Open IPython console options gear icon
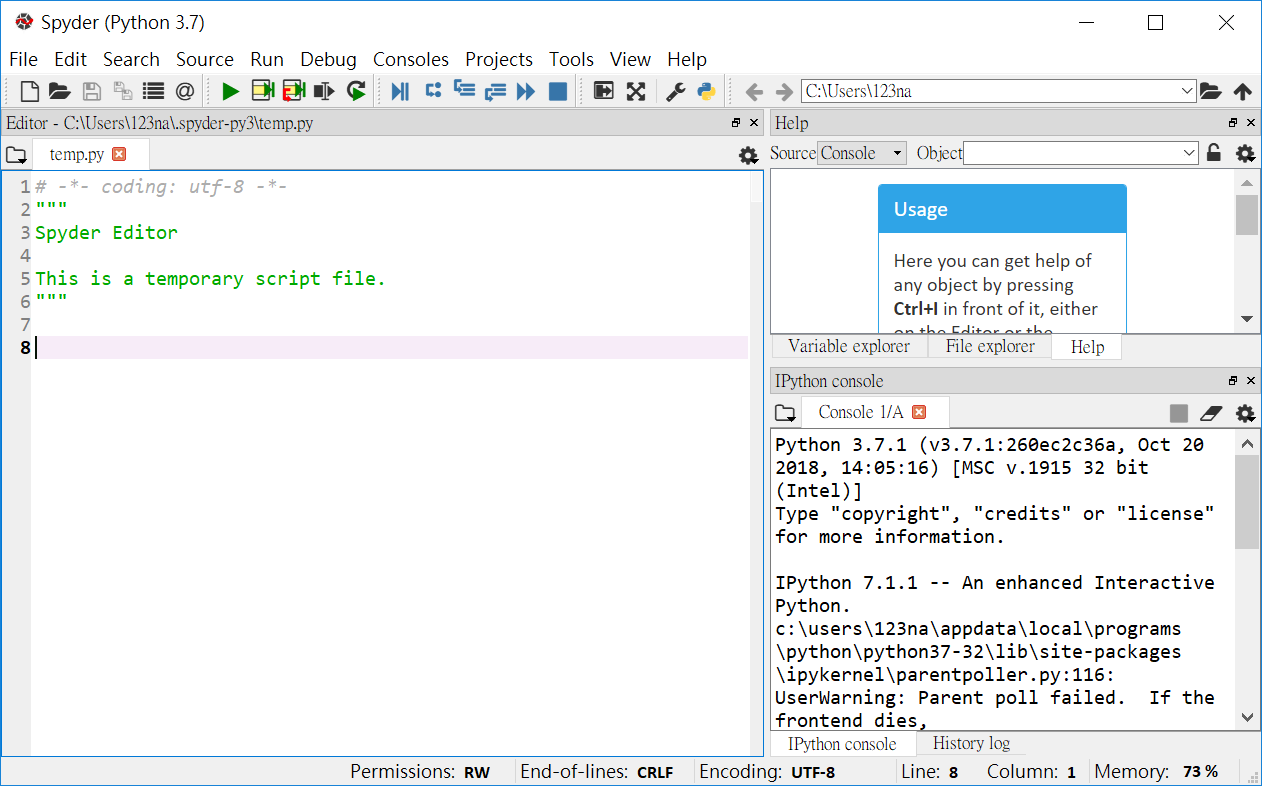 [1245, 413]
